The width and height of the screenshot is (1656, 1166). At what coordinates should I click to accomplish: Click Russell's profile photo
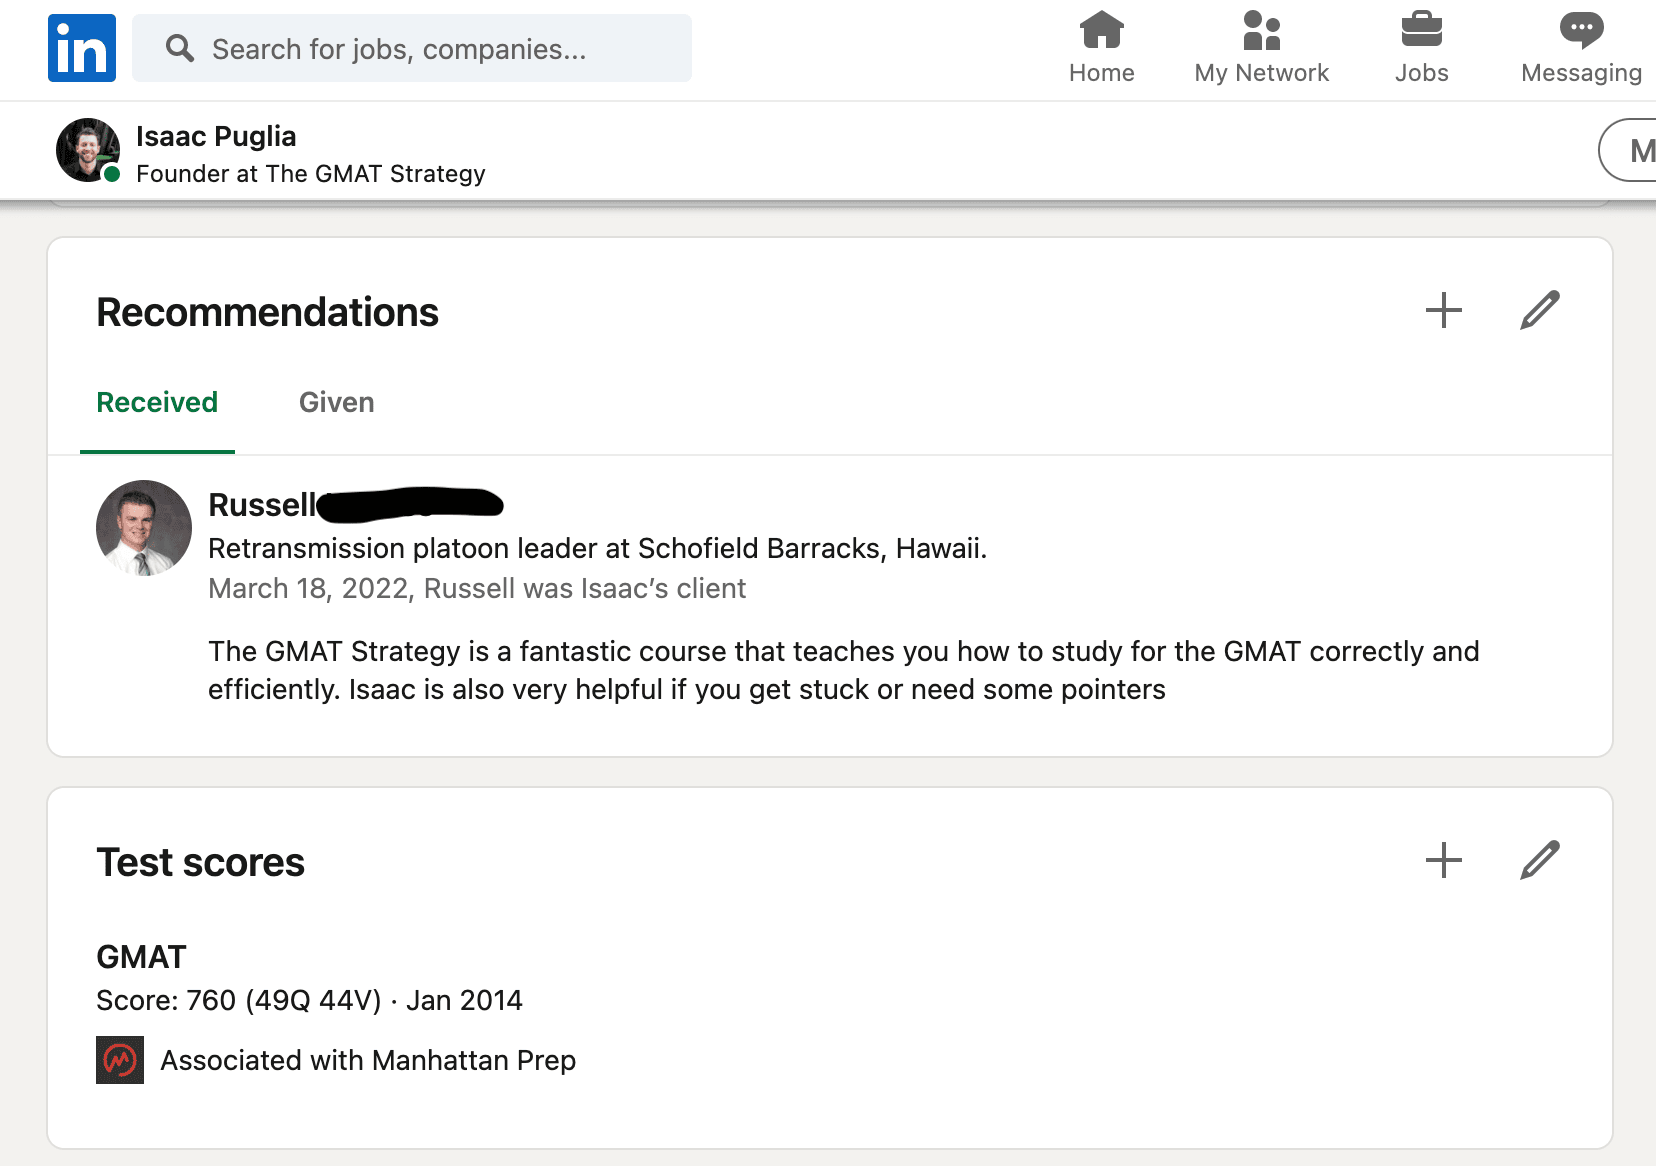(144, 528)
